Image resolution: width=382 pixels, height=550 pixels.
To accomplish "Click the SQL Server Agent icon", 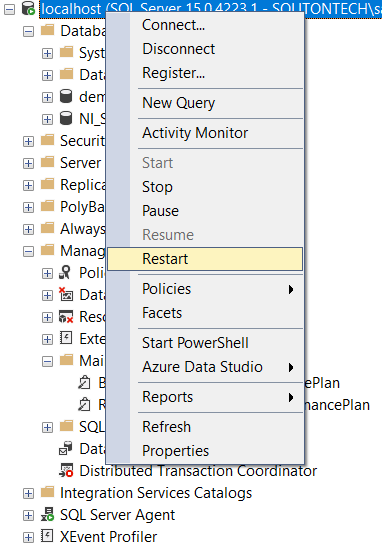I will [47, 515].
